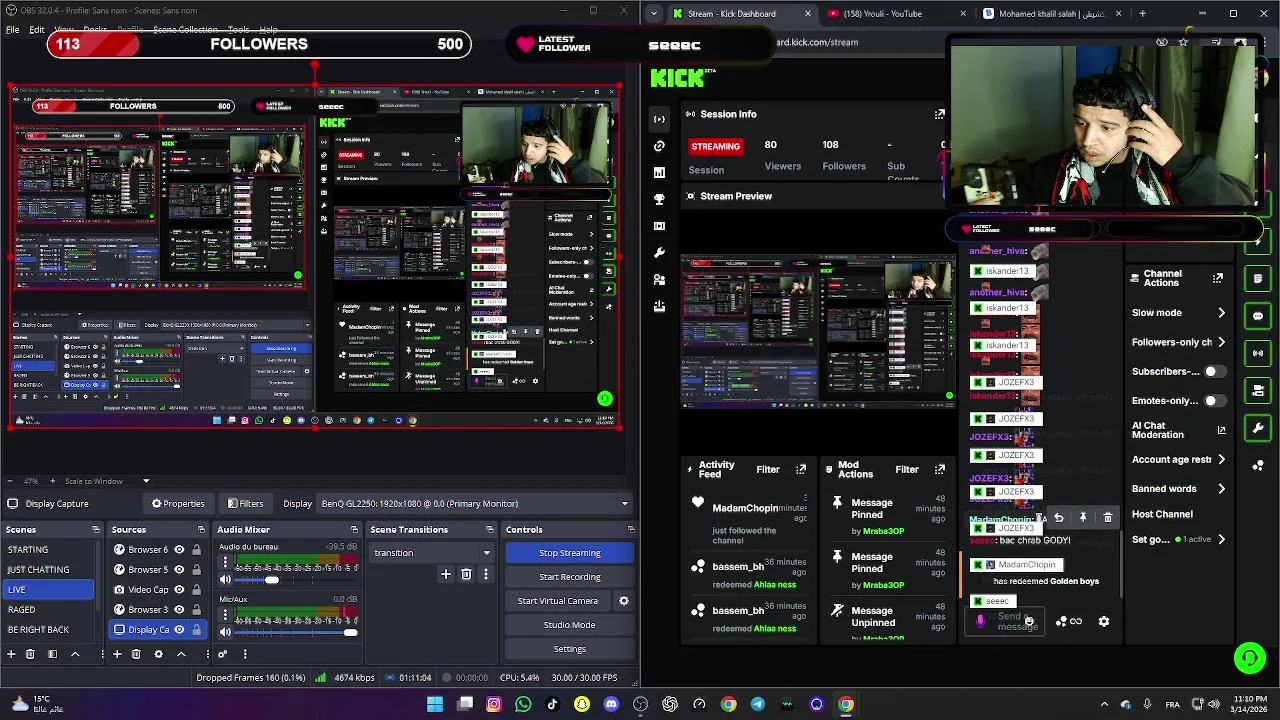Open Kick sidebar wrench settings icon
This screenshot has height=720, width=1280.
(x=659, y=253)
